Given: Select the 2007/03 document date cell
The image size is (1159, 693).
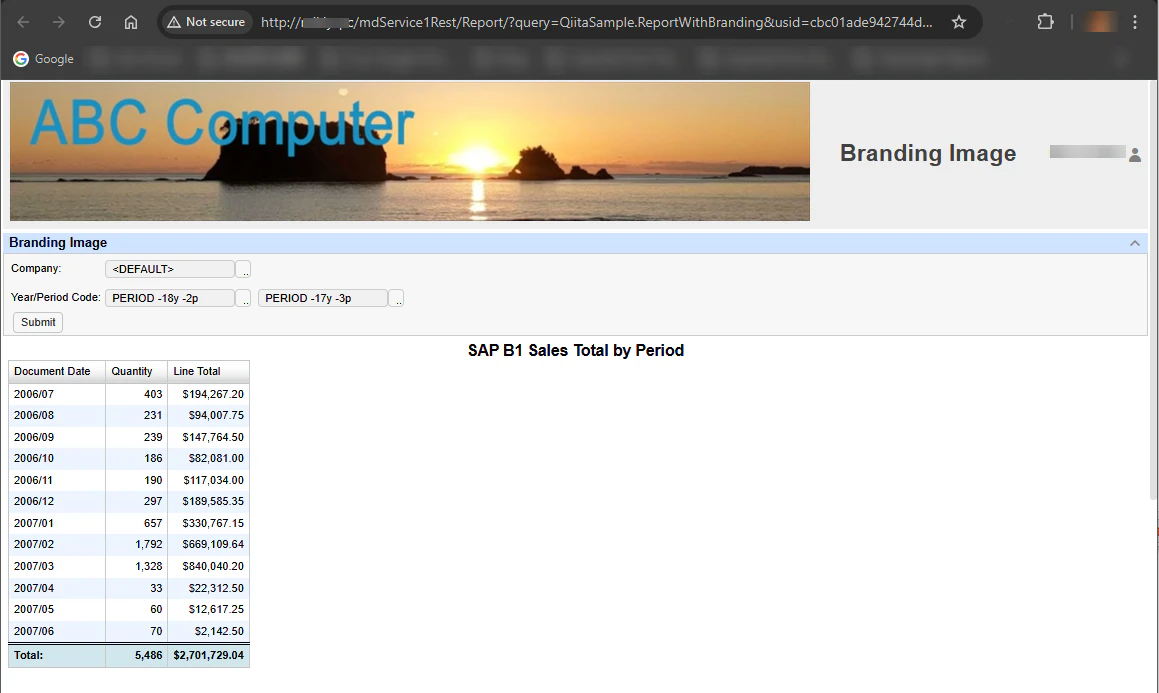Looking at the screenshot, I should [57, 566].
